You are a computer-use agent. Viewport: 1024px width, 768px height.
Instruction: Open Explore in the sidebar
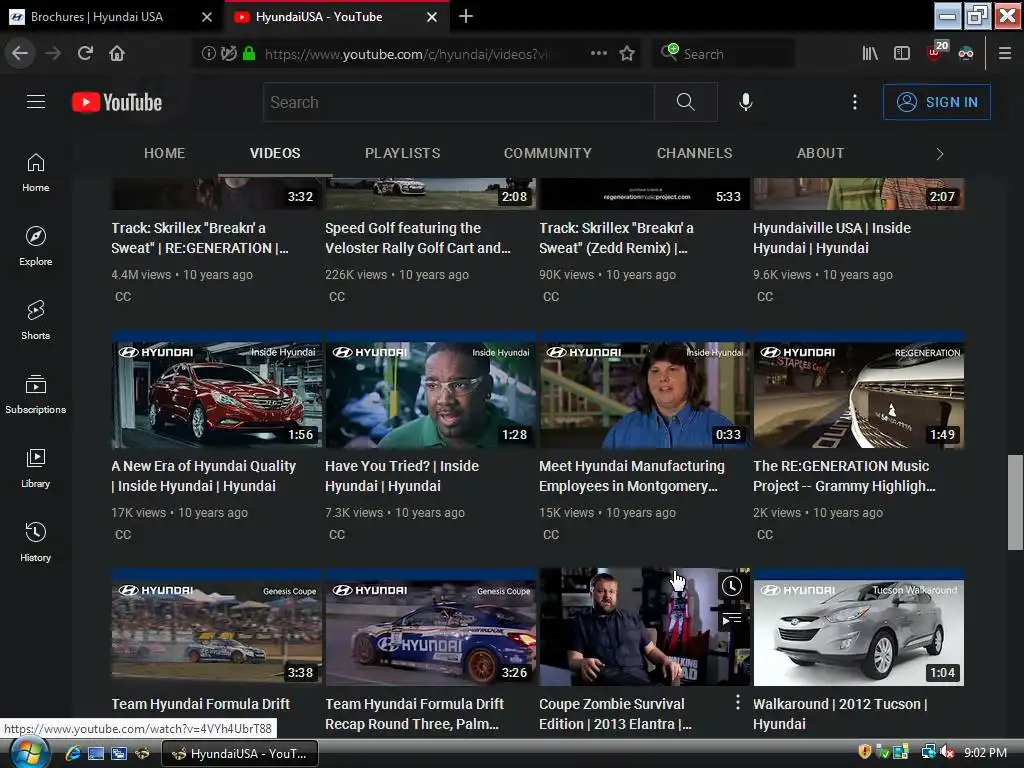tap(35, 246)
